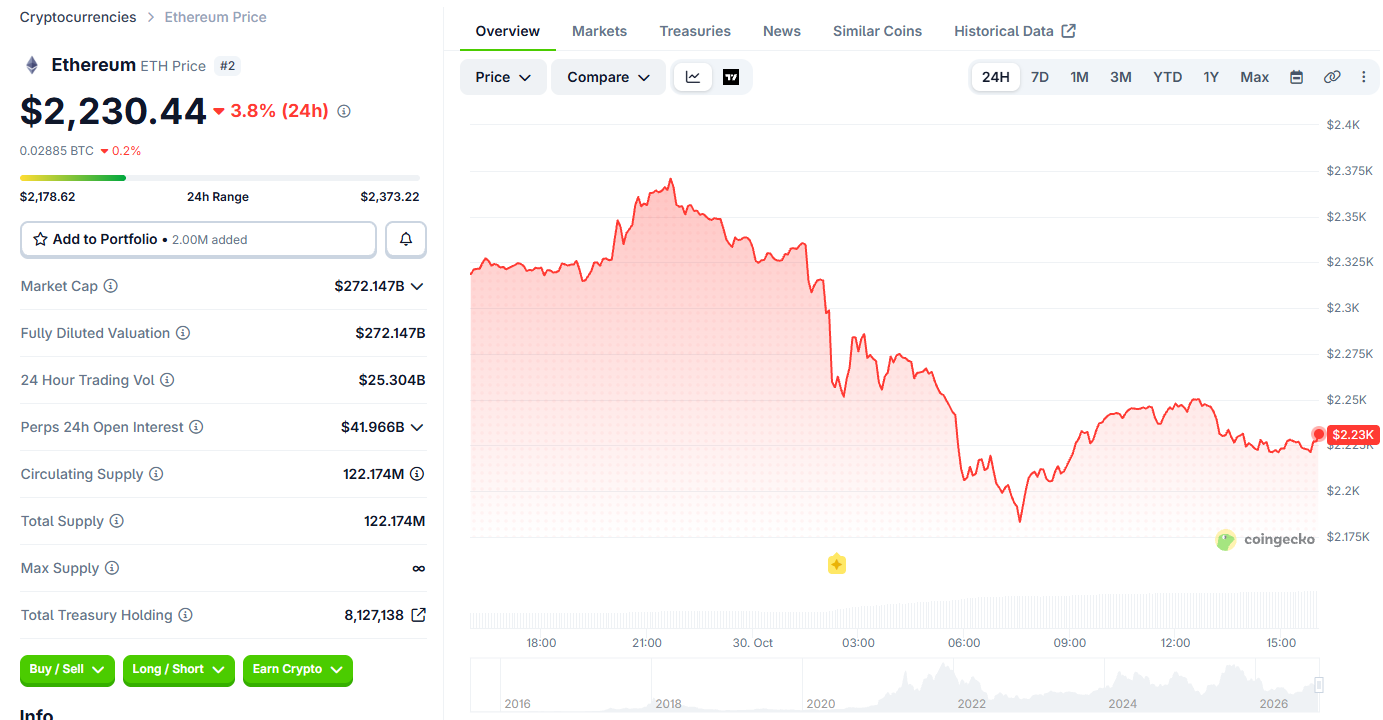The image size is (1383, 720).
Task: Open 24 Hour Trading Vol info icon
Action: (167, 380)
